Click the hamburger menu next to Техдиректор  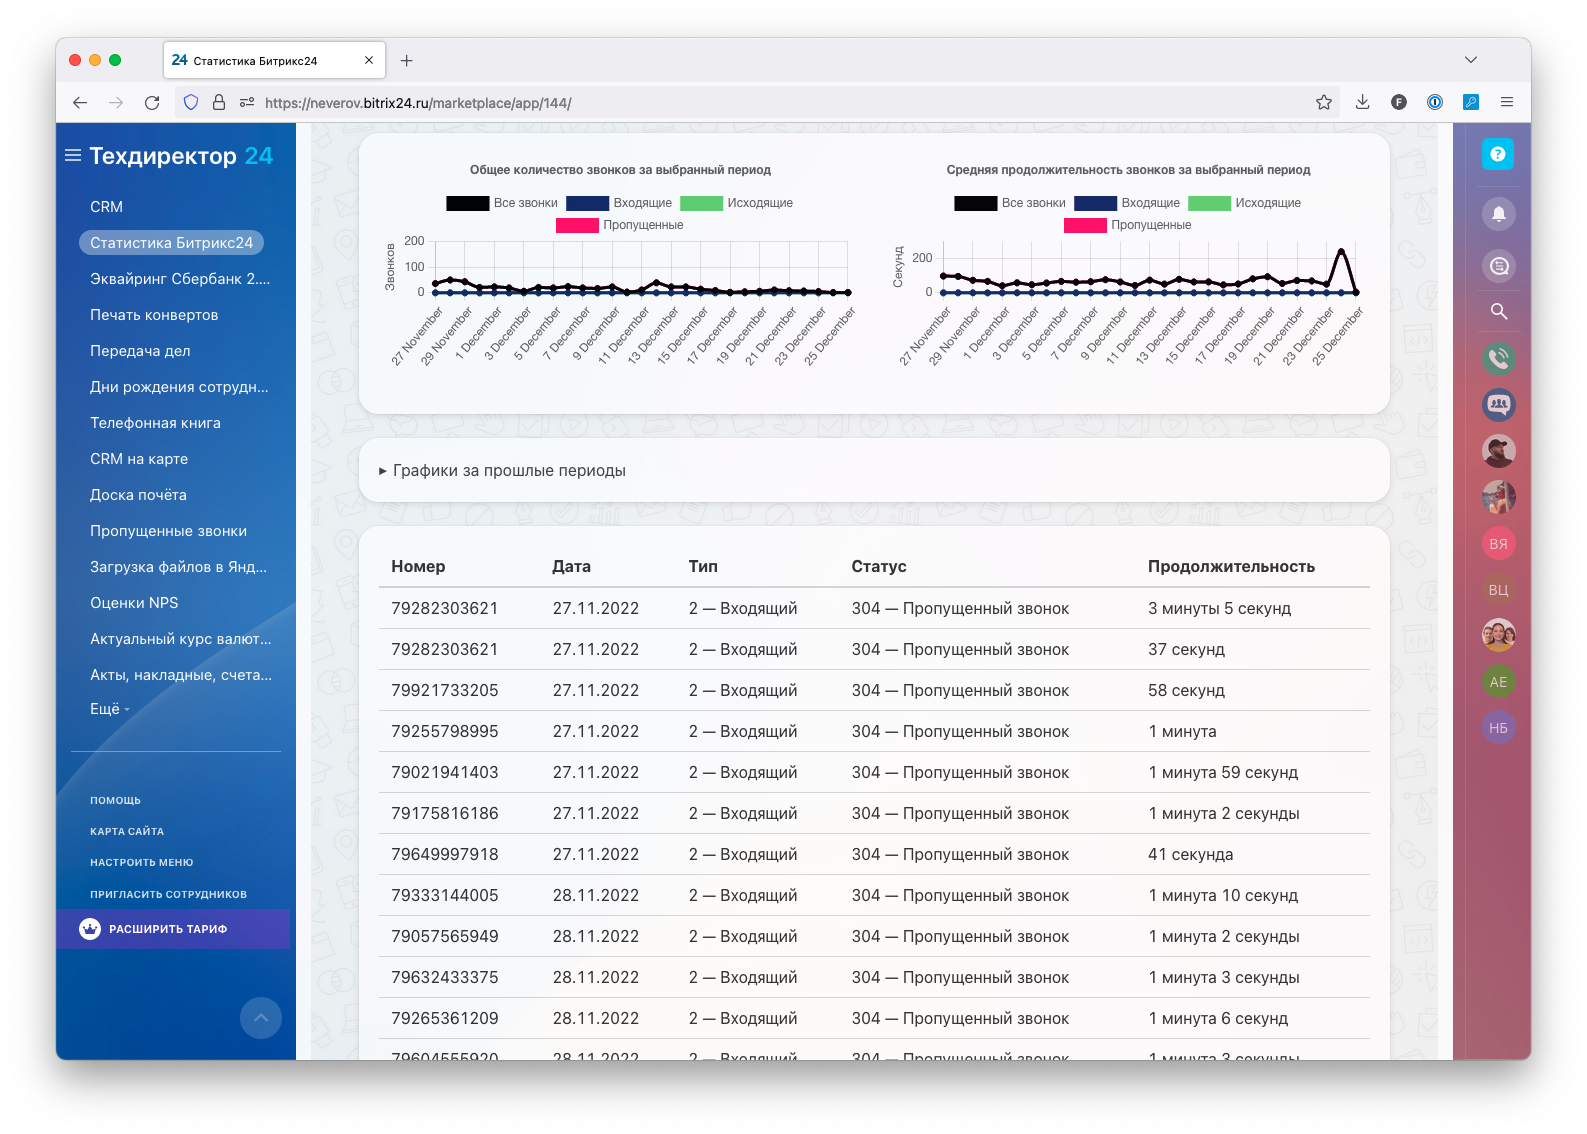[73, 156]
